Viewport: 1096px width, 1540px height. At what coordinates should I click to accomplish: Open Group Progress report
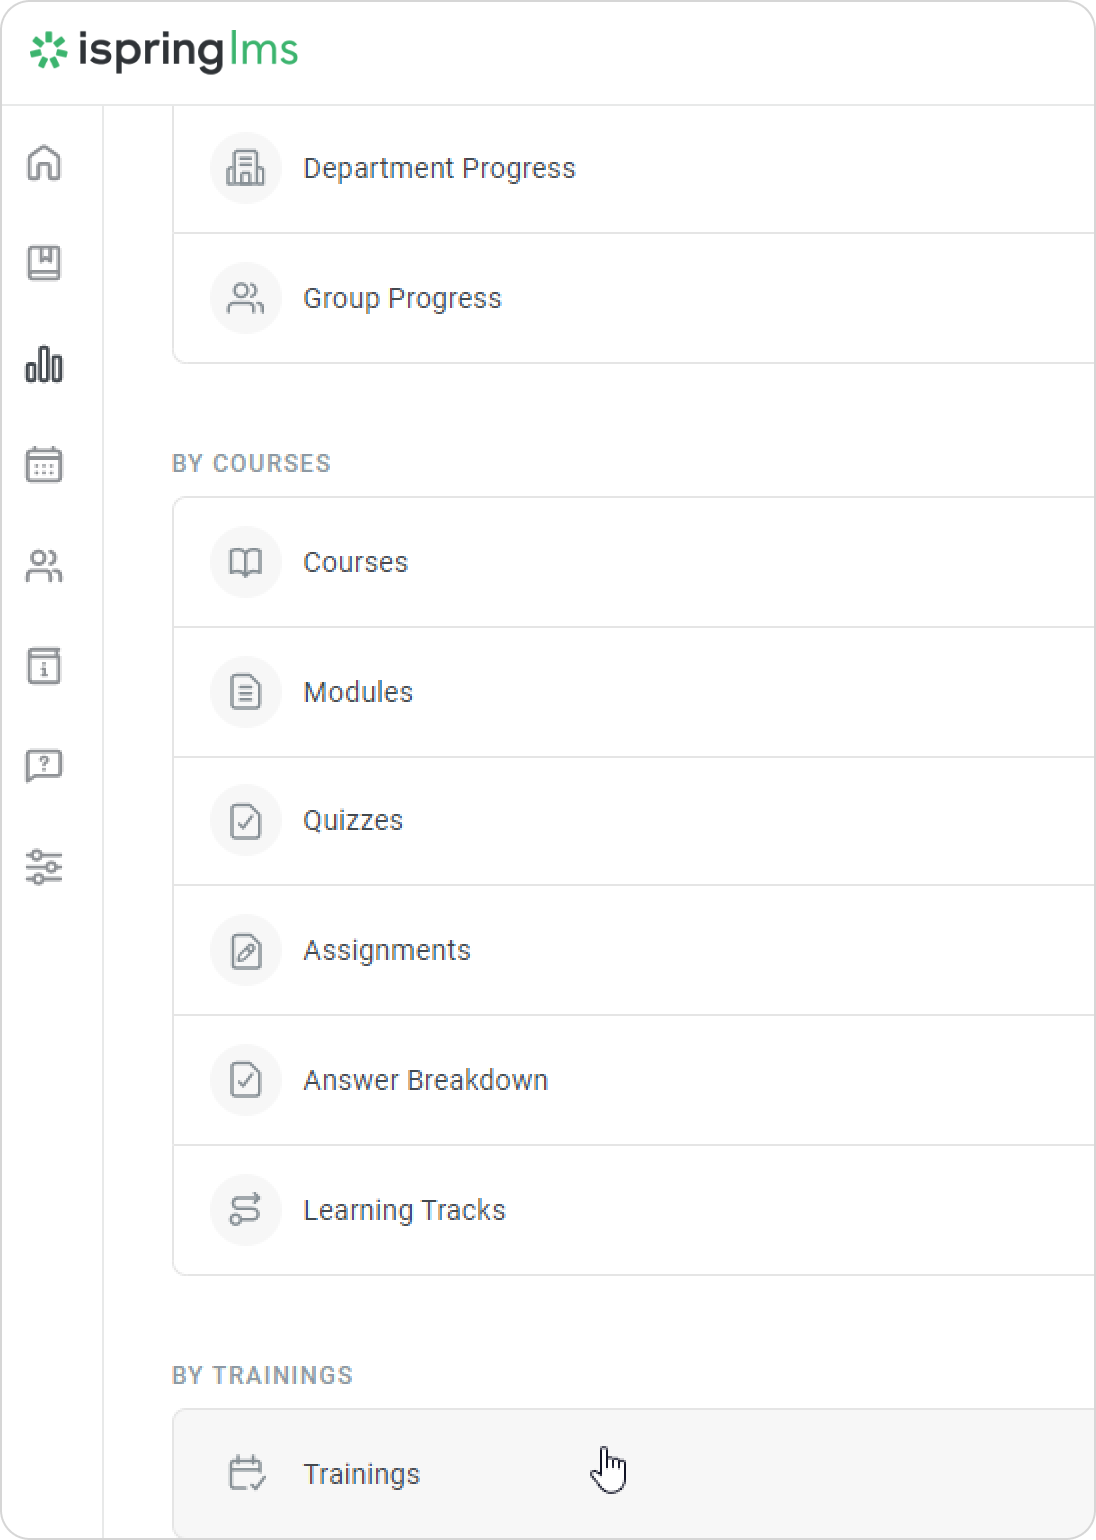[402, 298]
